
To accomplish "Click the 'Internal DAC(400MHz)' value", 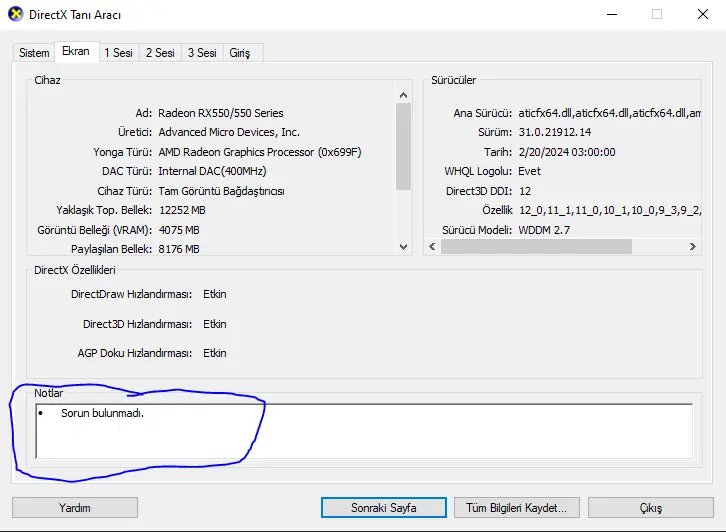I will click(213, 171).
